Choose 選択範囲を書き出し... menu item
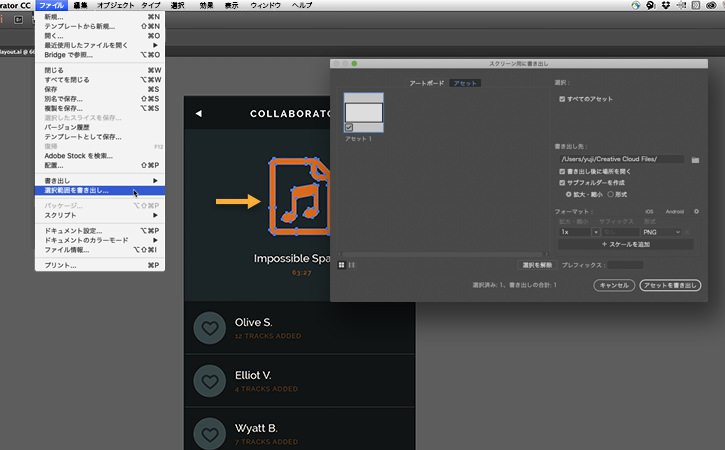 pyautogui.click(x=100, y=191)
